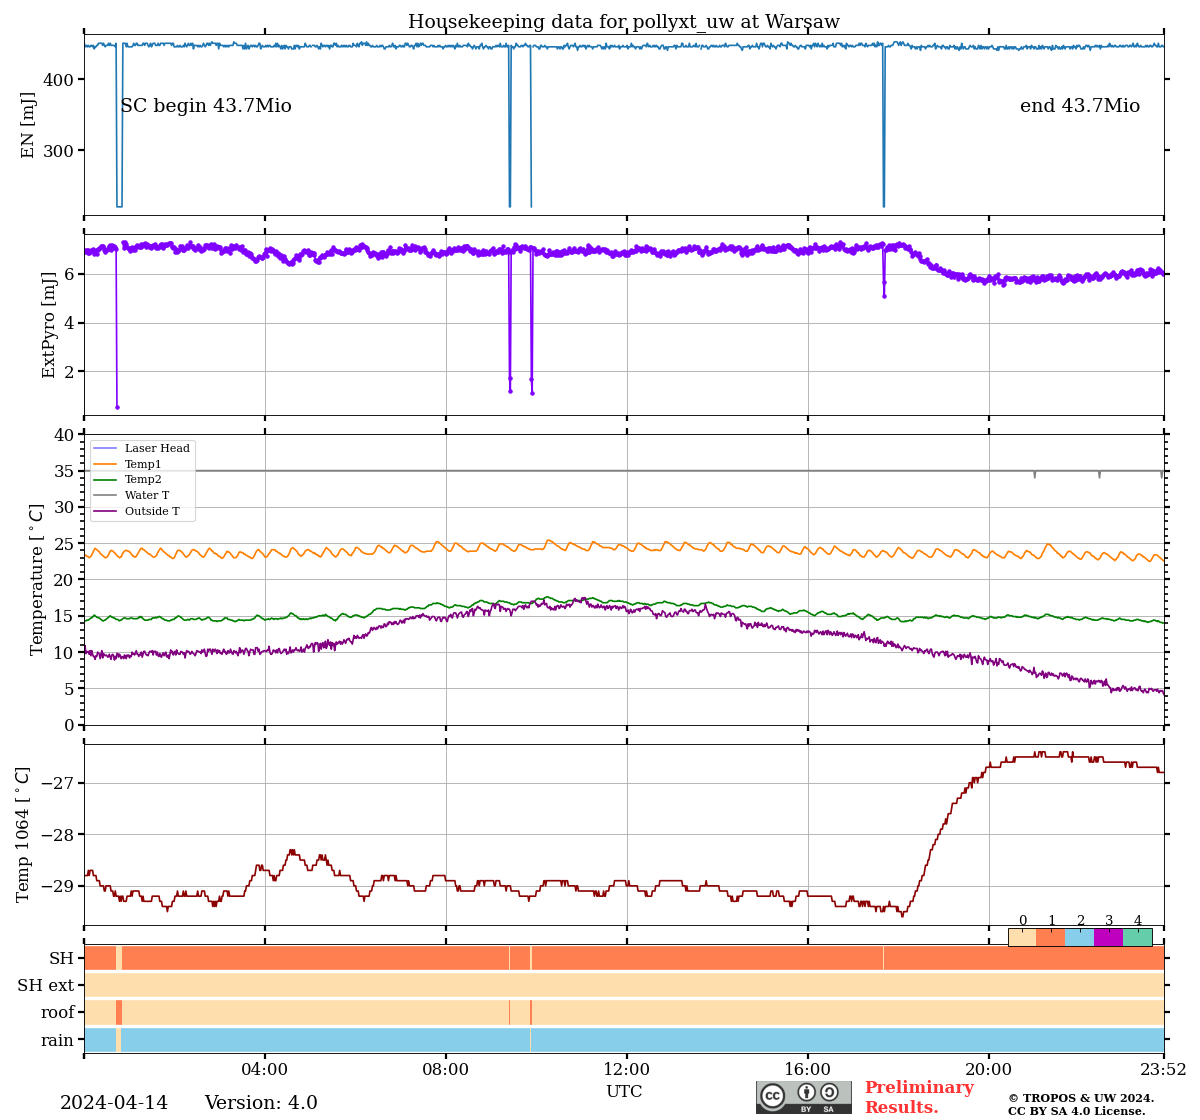Select color swatch labeled 2 in status legend
1200x1120 pixels.
1080,937
